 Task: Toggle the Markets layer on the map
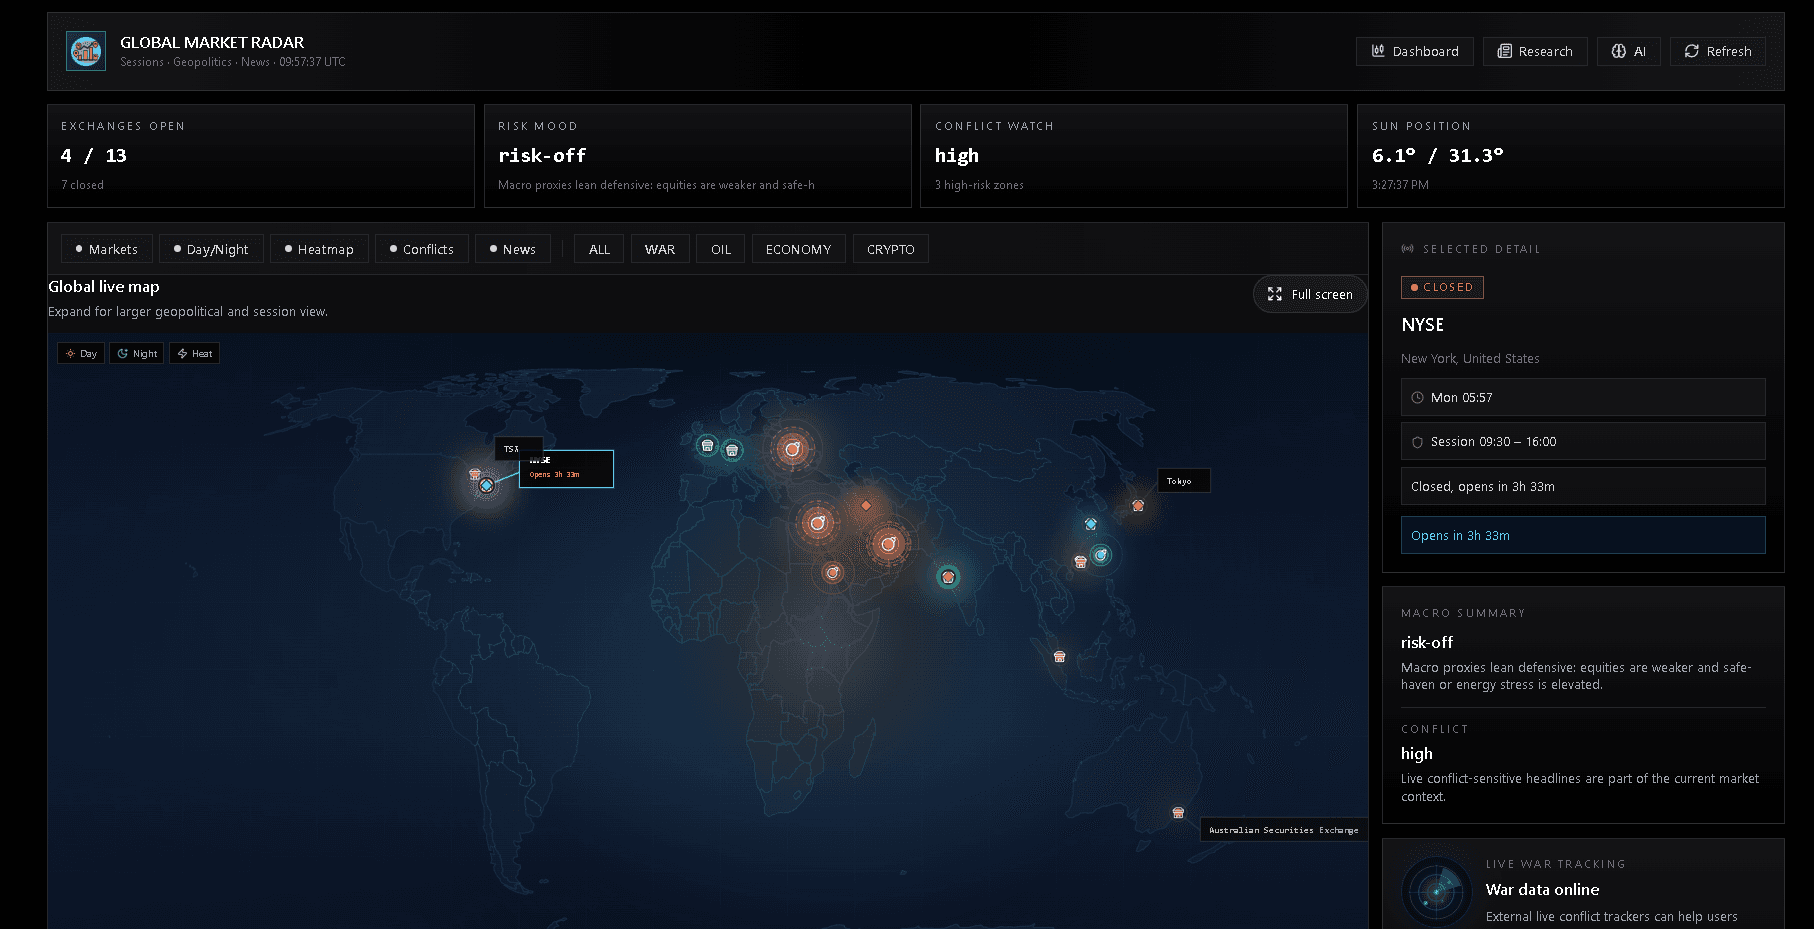pos(107,249)
